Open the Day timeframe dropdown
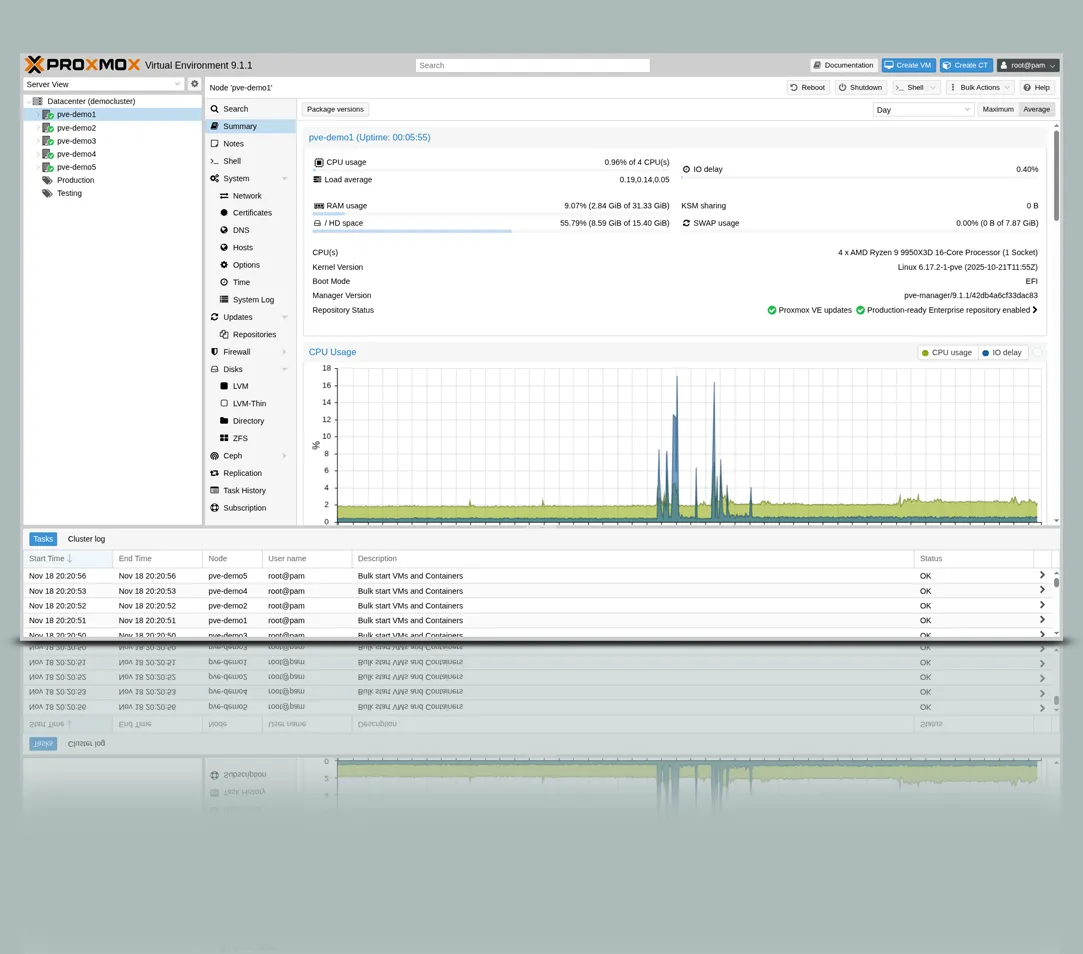The image size is (1083, 954). coord(922,109)
